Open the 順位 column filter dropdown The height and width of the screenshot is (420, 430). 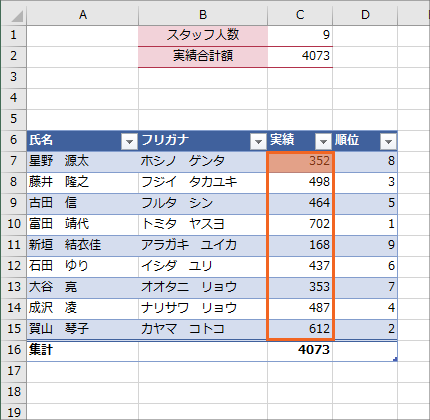click(x=388, y=142)
